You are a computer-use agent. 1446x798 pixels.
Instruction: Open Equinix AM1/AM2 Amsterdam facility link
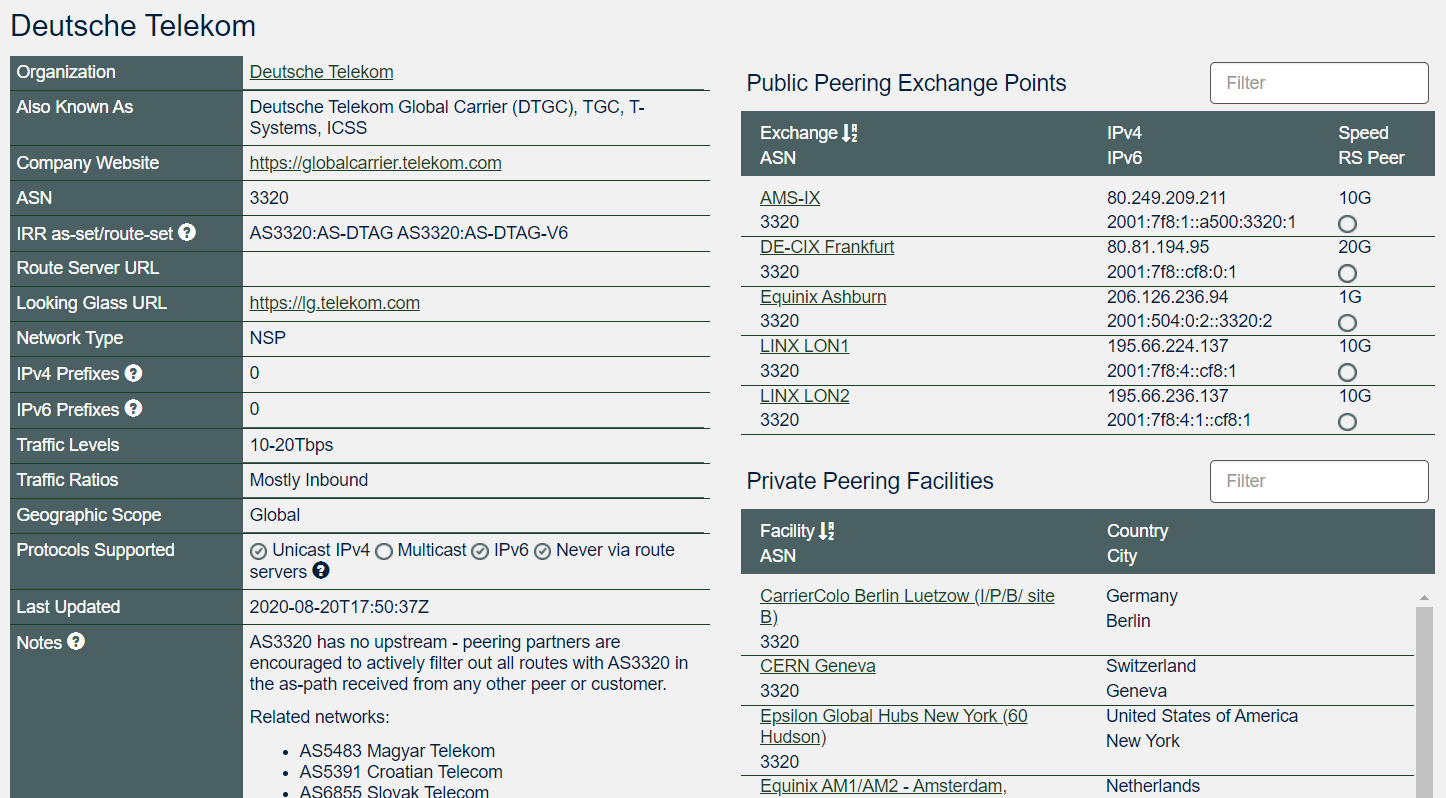click(882, 787)
